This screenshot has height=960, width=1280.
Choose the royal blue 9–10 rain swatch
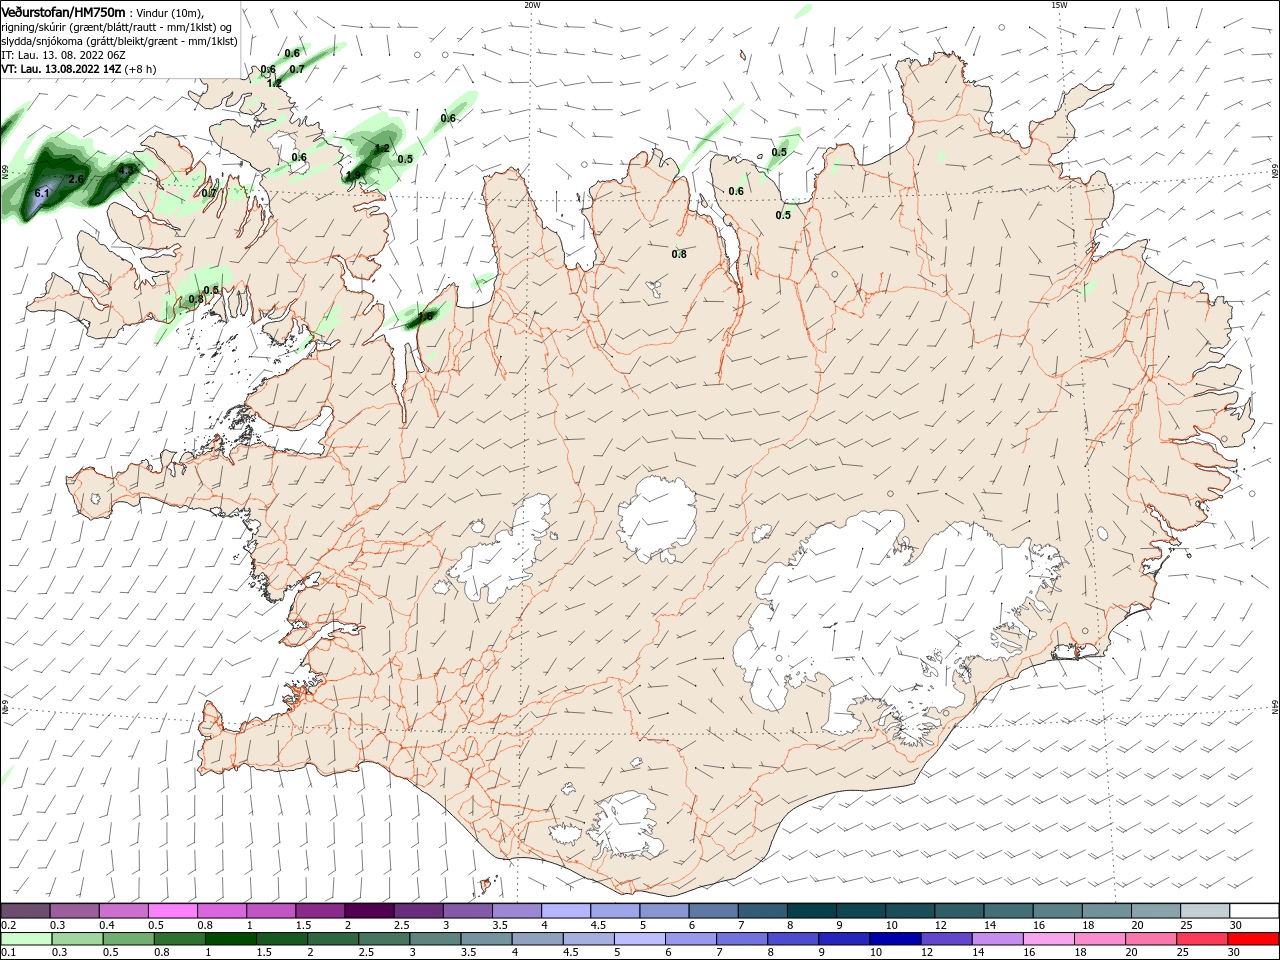844,939
